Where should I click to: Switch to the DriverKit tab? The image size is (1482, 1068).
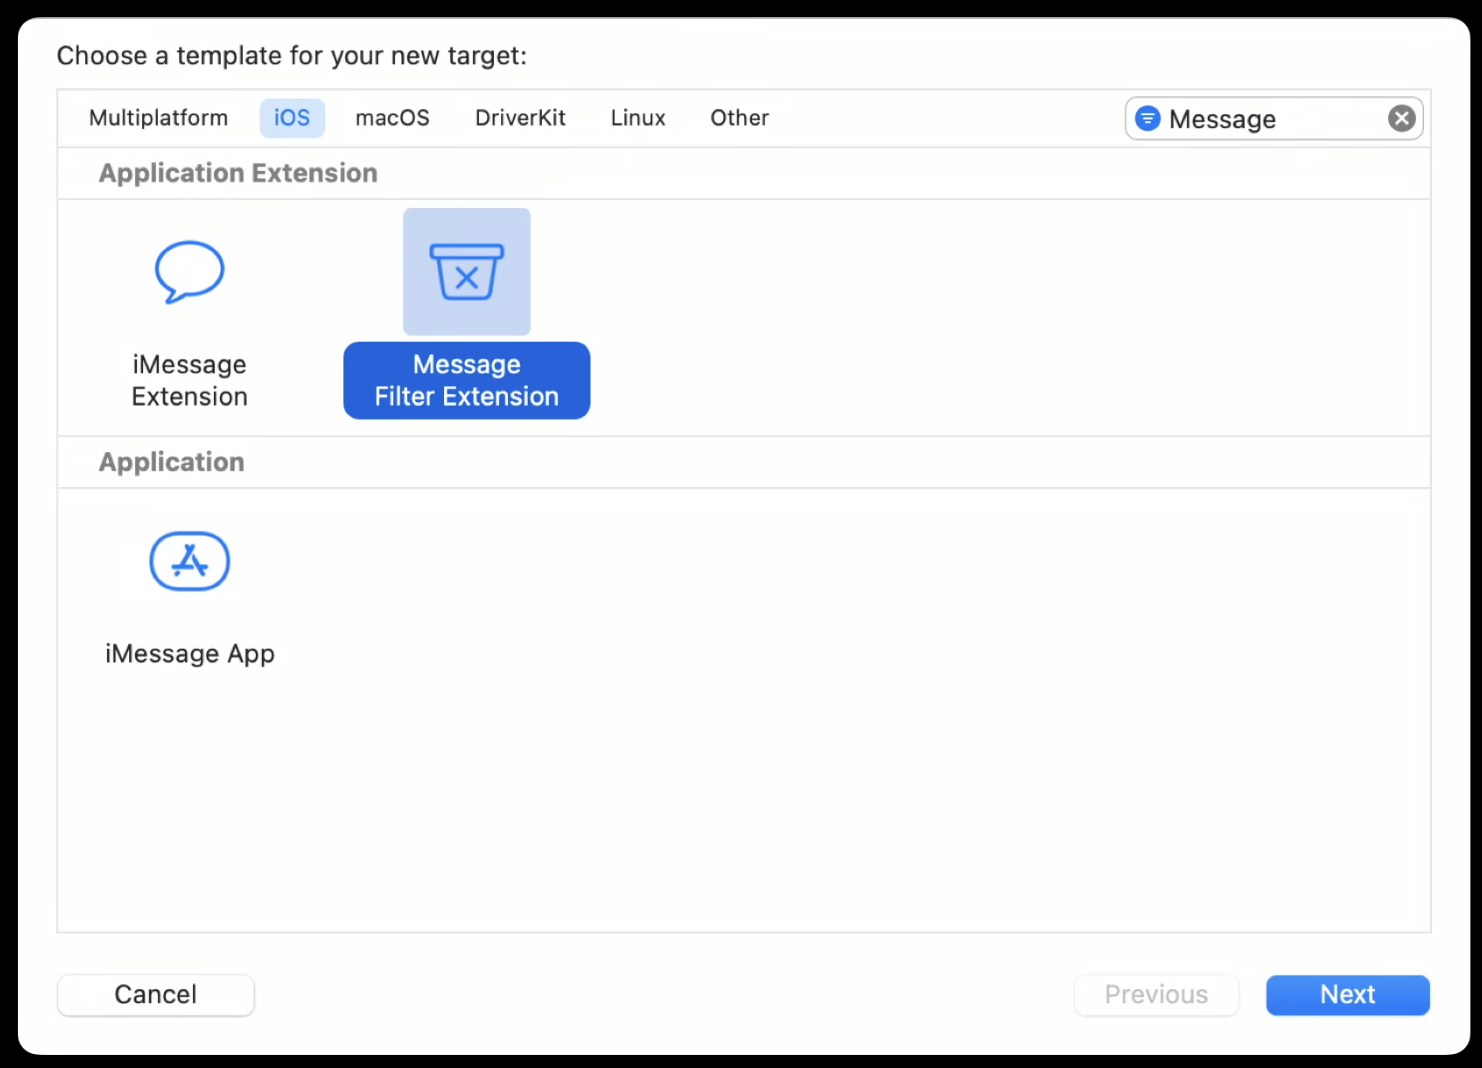coord(520,118)
